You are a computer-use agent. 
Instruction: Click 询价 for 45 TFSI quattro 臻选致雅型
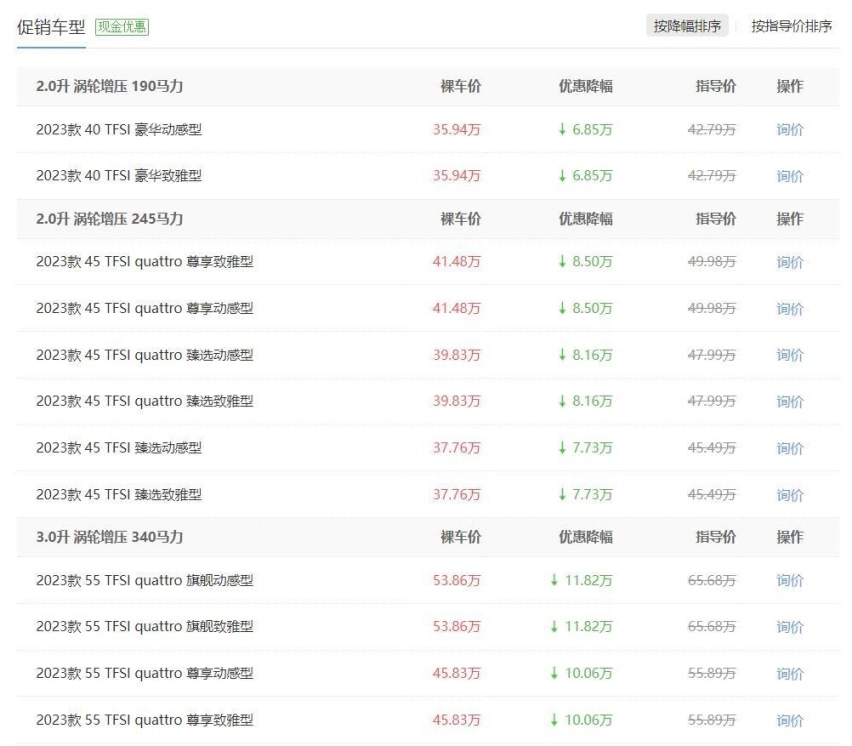790,402
